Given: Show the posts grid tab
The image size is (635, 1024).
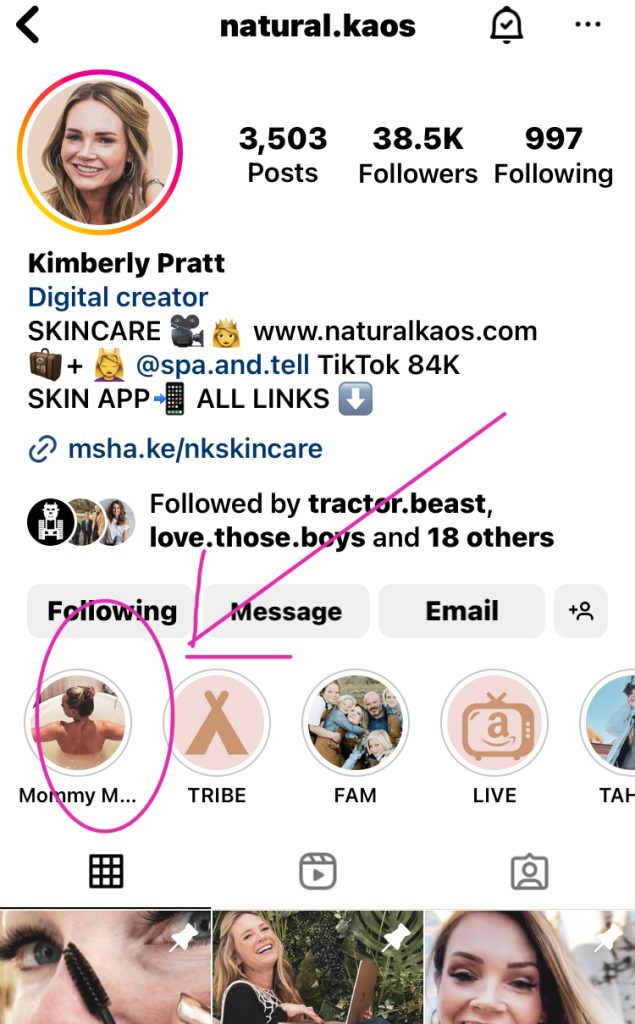Looking at the screenshot, I should [x=106, y=871].
